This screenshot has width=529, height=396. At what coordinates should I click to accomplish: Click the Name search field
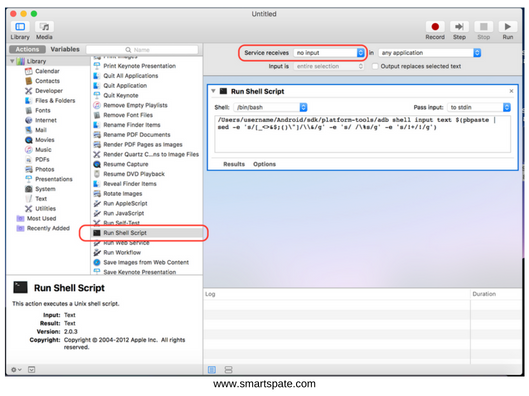pos(142,50)
